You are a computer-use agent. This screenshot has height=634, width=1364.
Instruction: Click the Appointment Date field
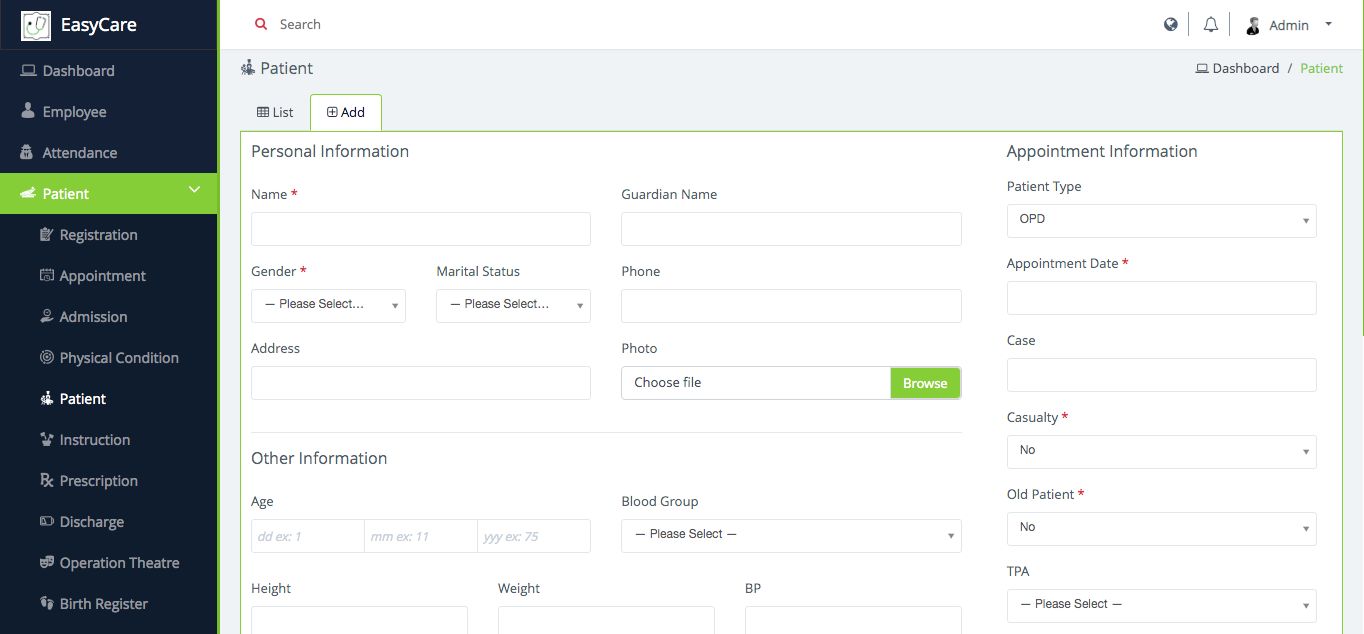coord(1161,298)
